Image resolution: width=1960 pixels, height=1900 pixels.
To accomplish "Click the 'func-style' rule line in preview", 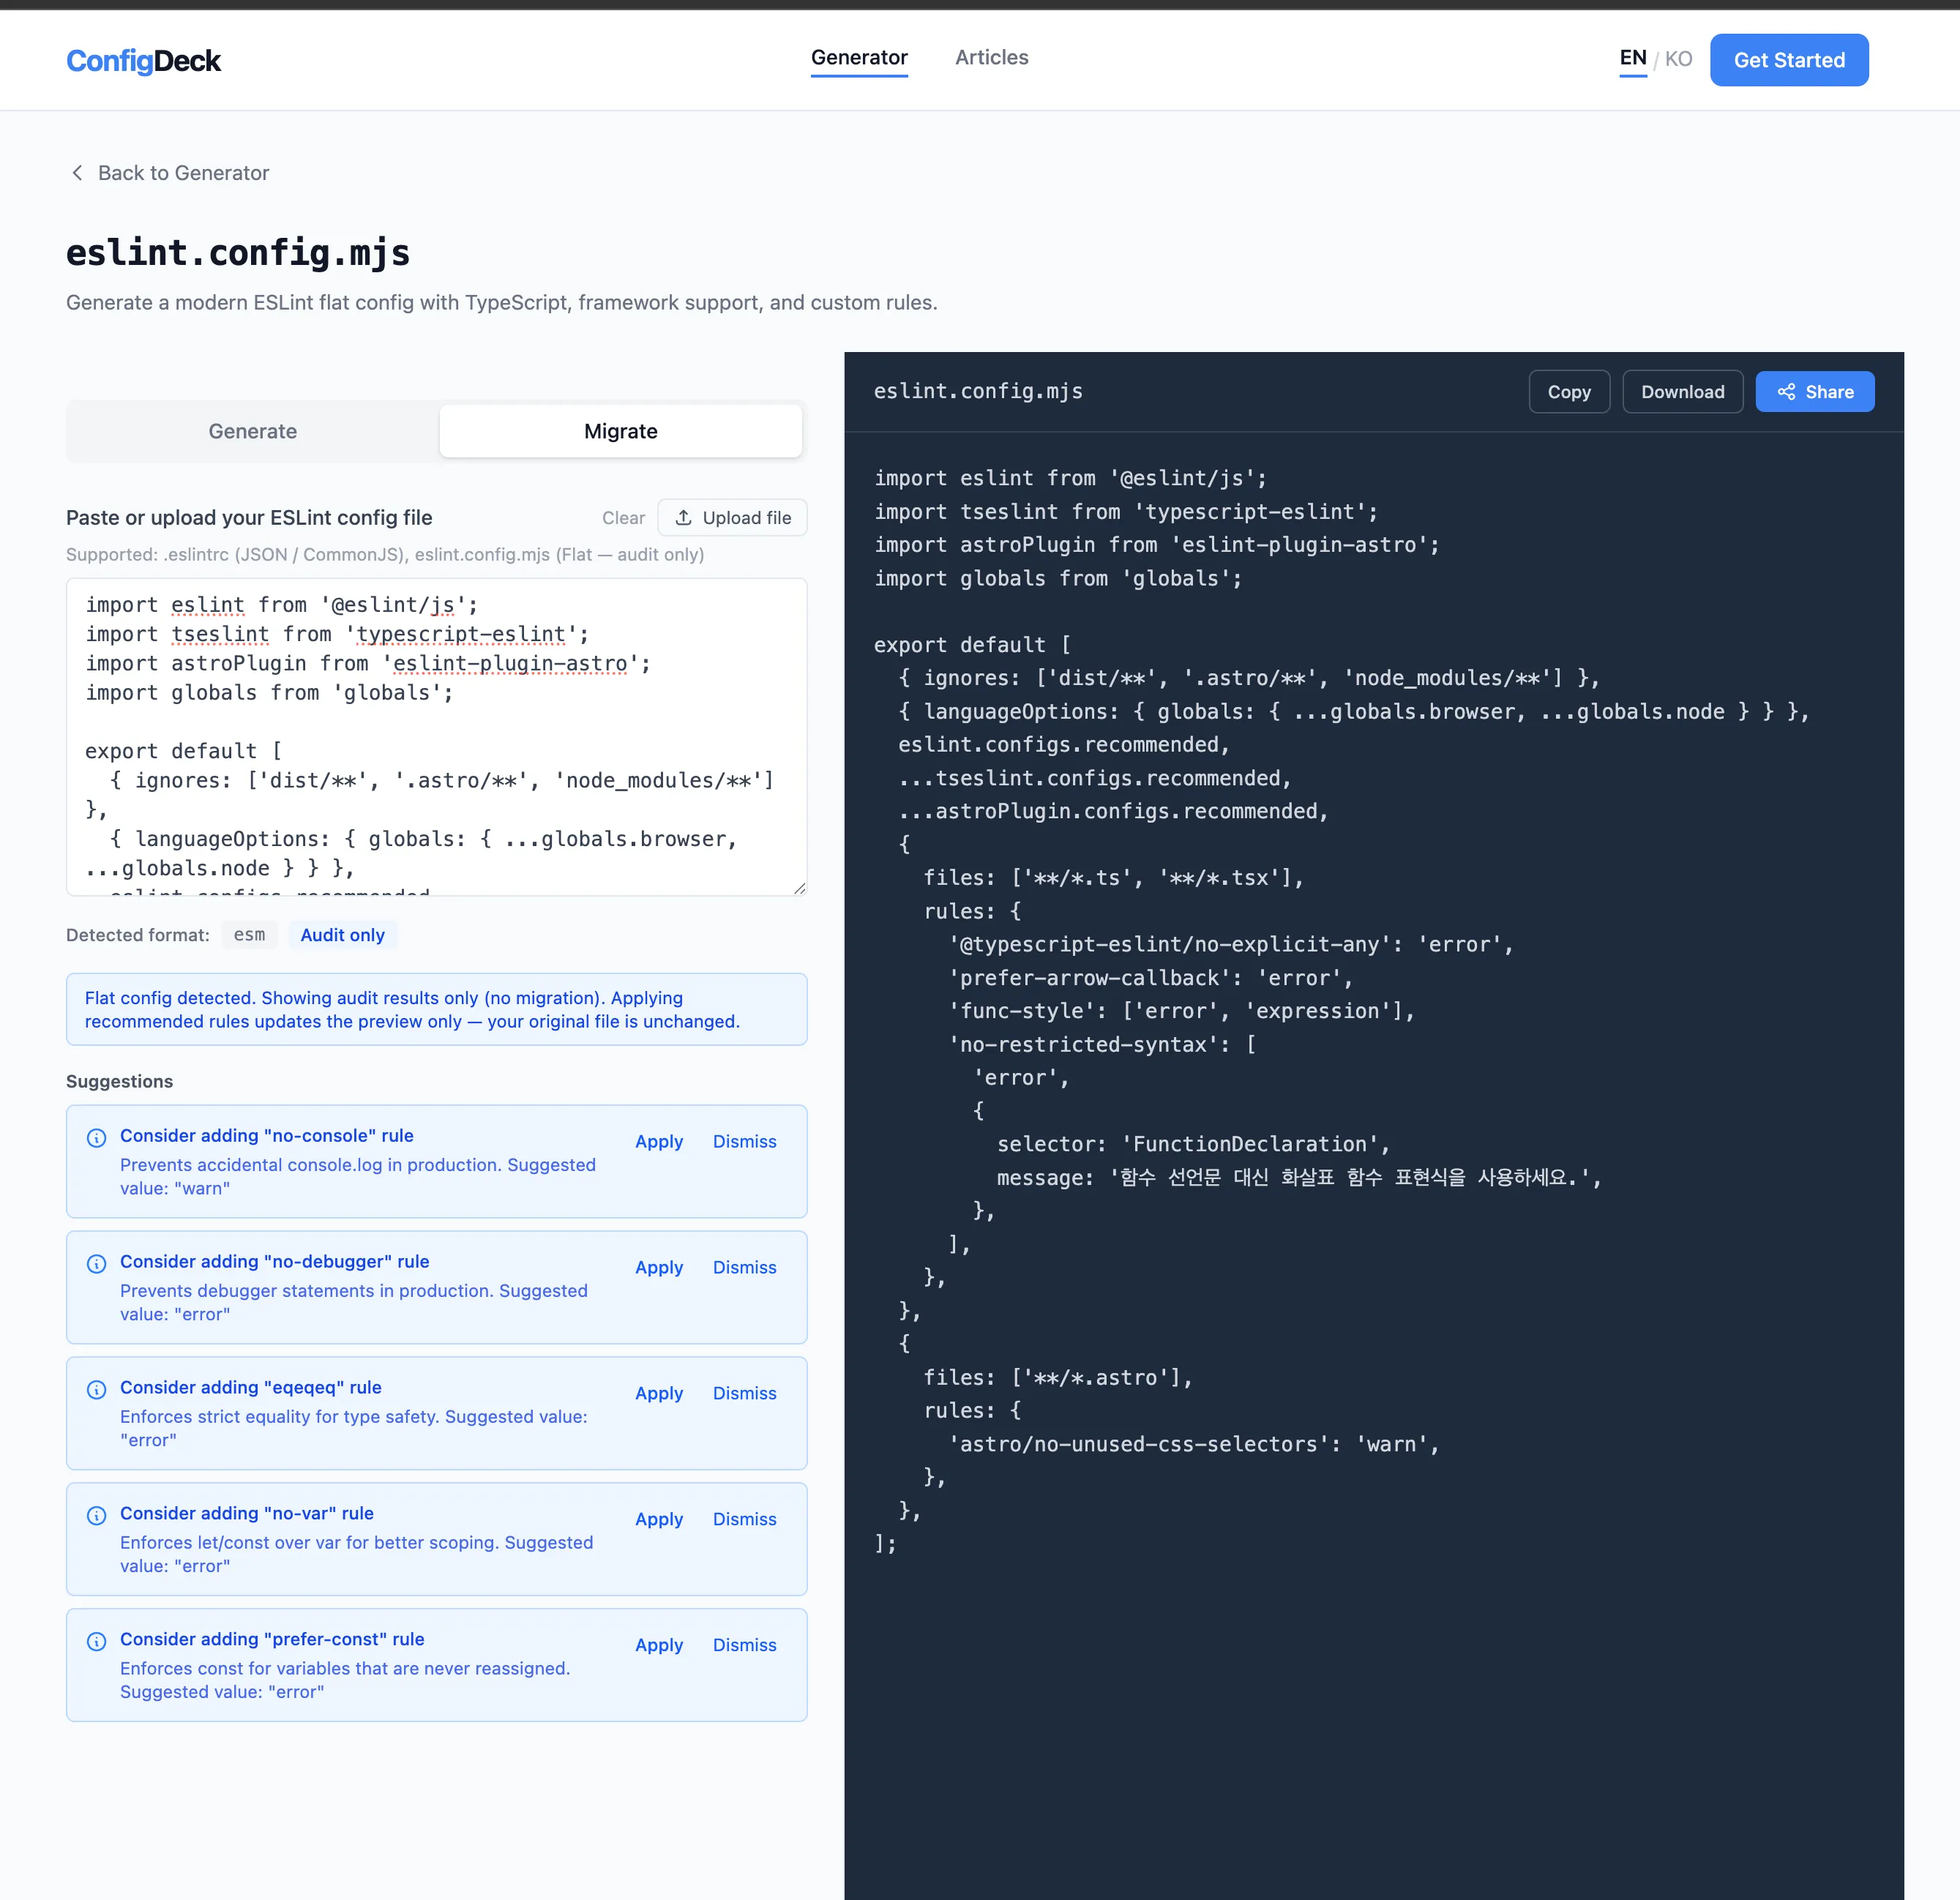I will tap(1181, 1011).
